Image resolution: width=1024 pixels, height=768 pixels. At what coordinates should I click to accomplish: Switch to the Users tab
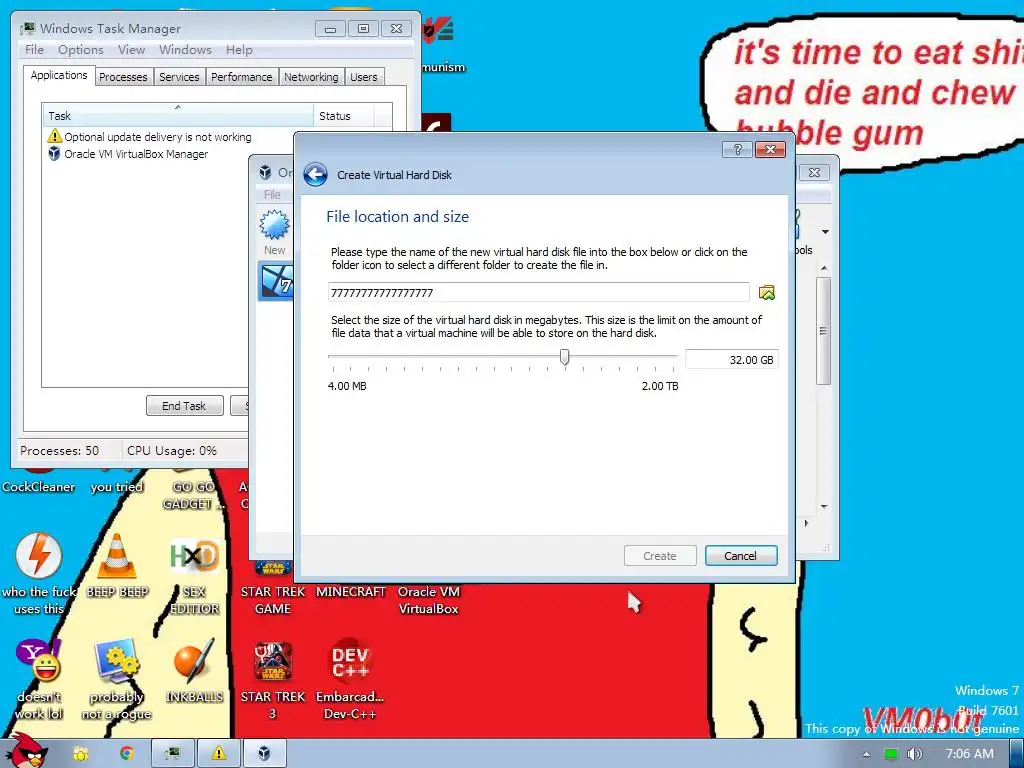pyautogui.click(x=364, y=77)
